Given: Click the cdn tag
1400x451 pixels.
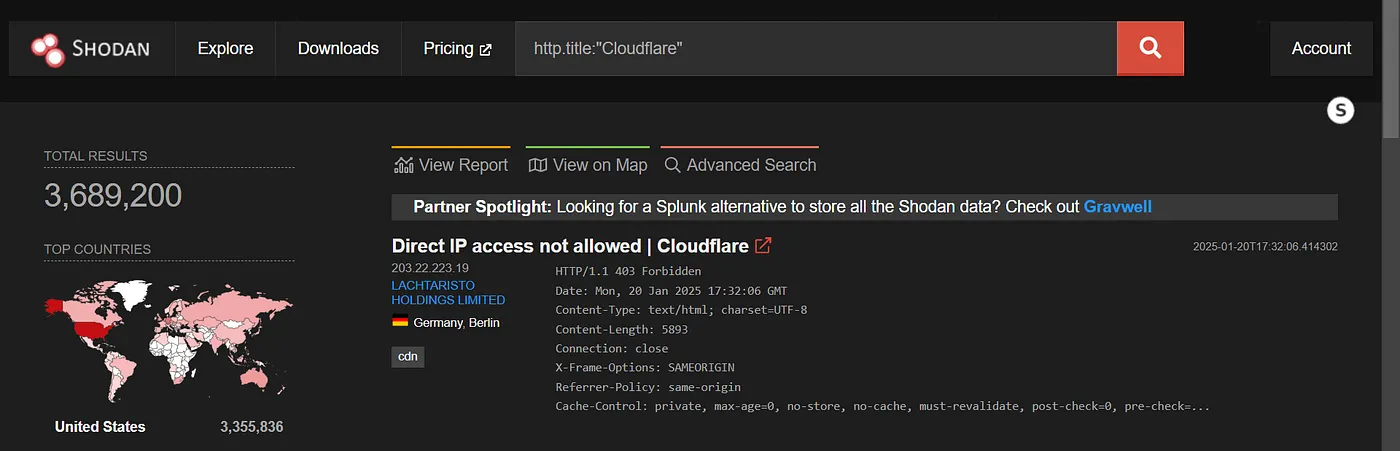Looking at the screenshot, I should click(408, 356).
